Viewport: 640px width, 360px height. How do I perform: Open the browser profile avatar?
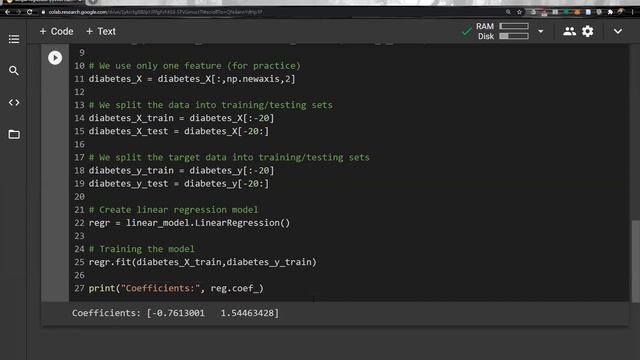tap(621, 12)
